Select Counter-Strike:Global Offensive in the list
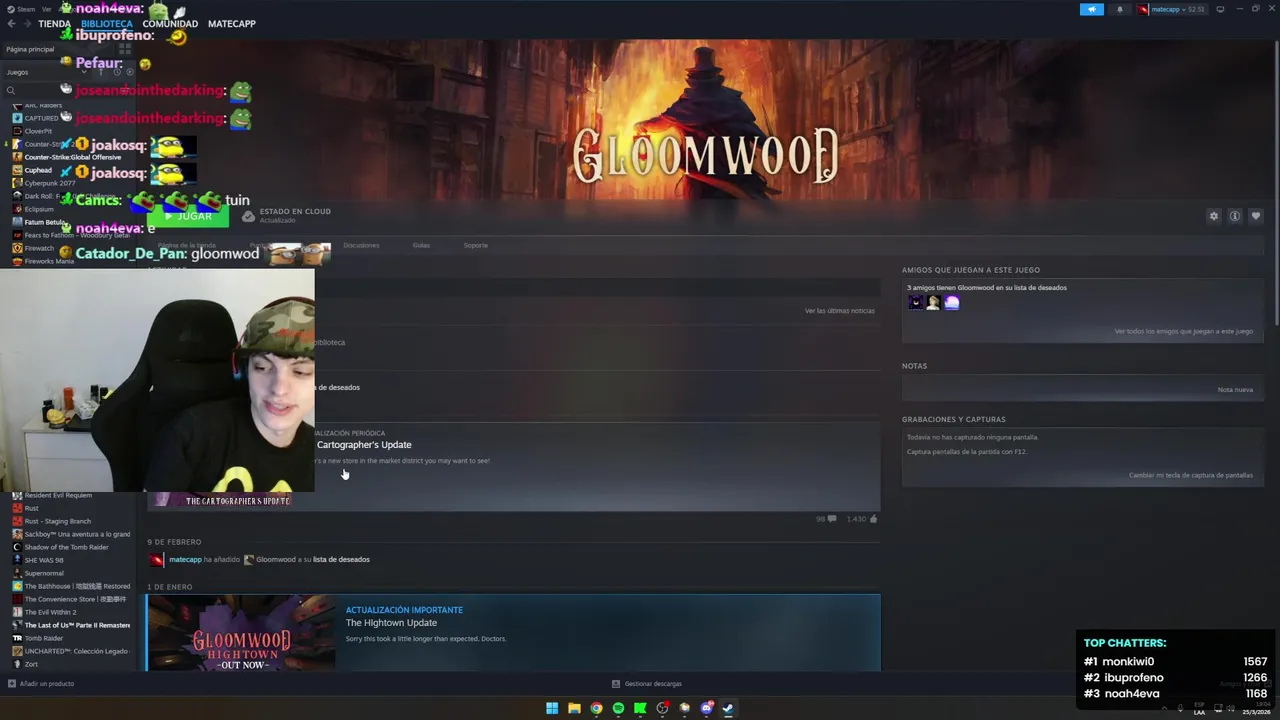This screenshot has width=1280, height=720. (x=72, y=157)
